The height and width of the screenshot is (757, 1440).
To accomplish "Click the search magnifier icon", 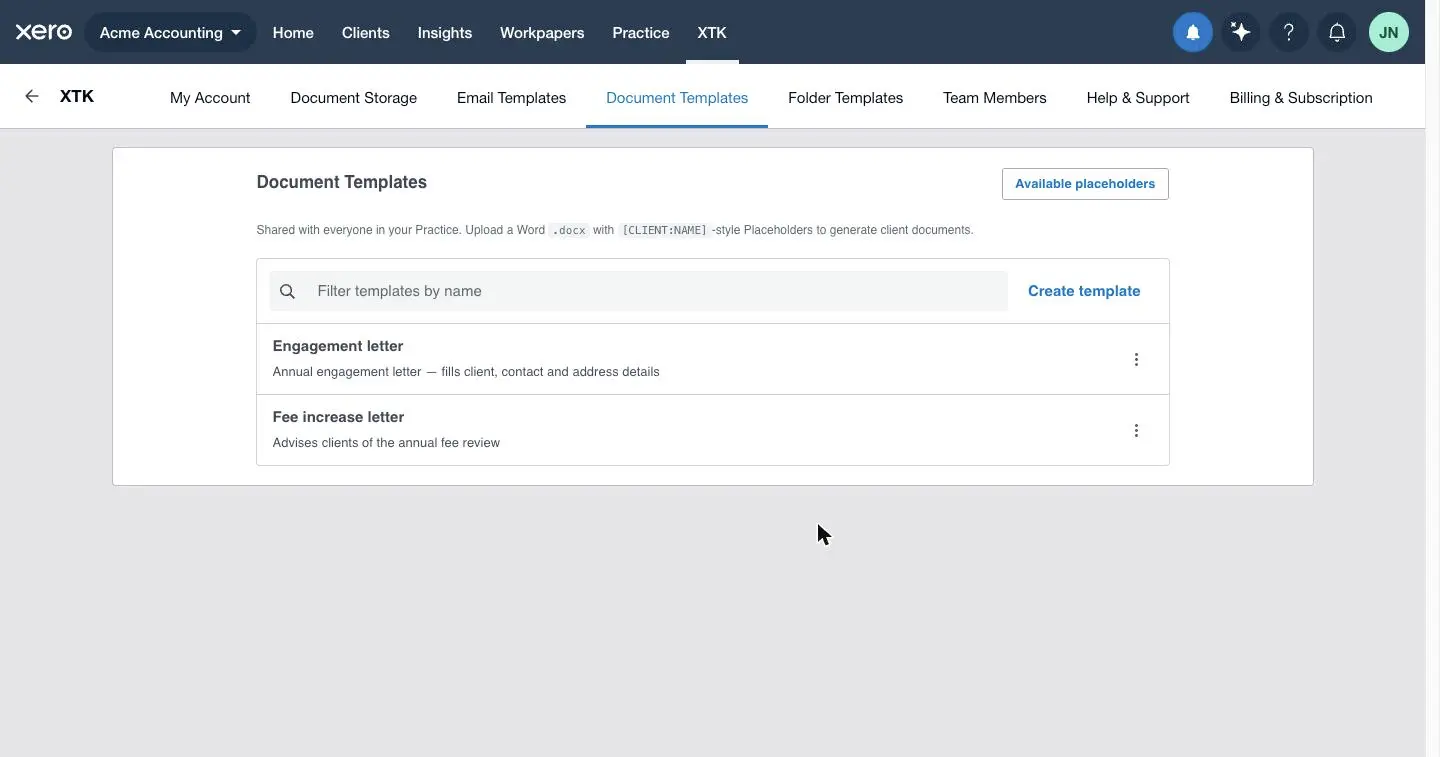I will pyautogui.click(x=287, y=291).
